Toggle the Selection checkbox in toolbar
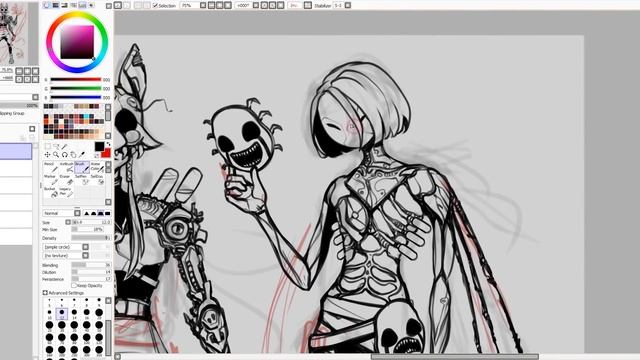The height and width of the screenshot is (360, 640). coord(155,5)
